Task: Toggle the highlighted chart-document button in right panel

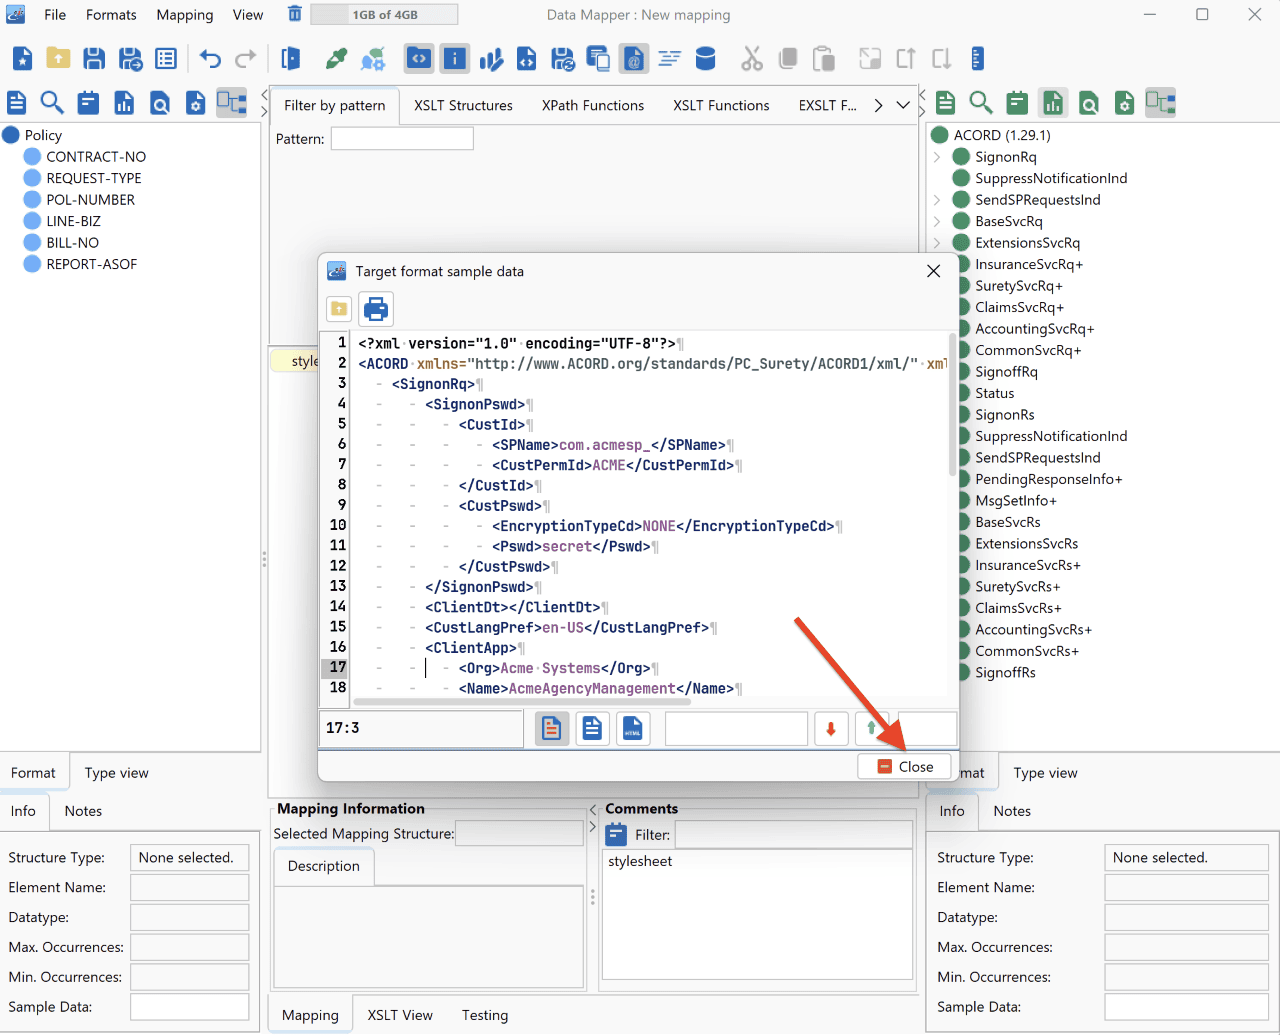Action: [1053, 103]
